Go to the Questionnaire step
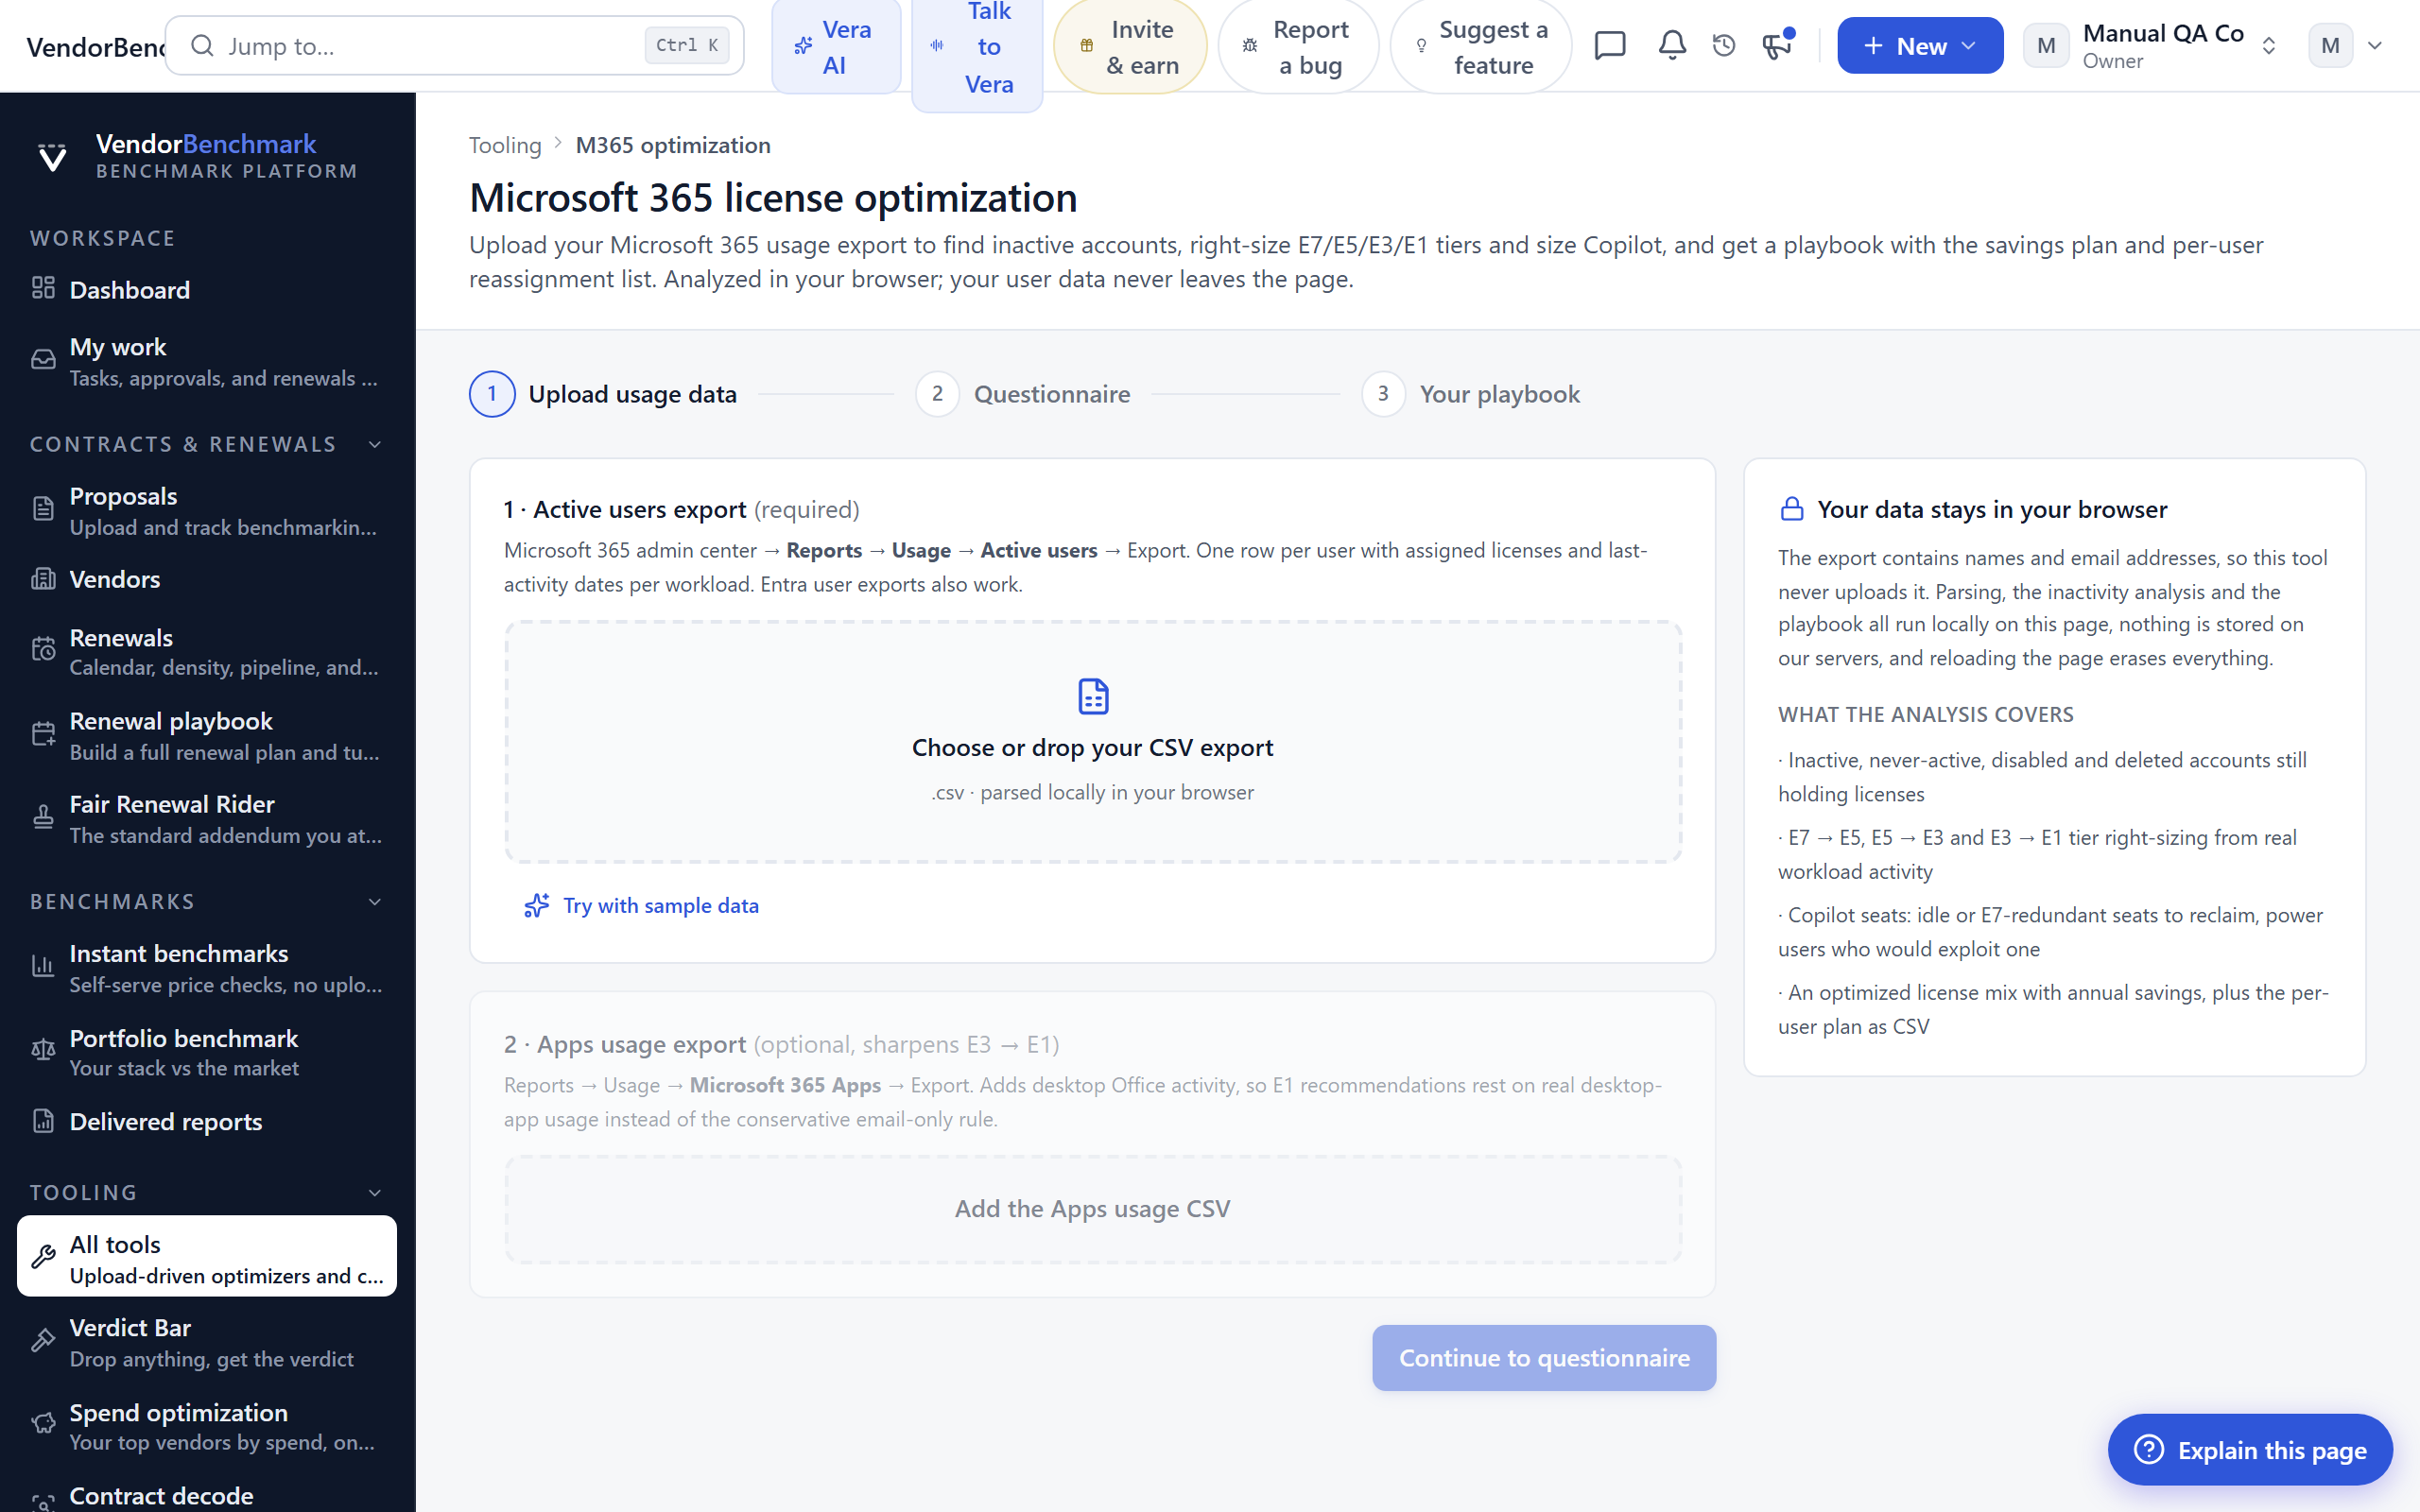The image size is (2420, 1512). [x=1022, y=394]
